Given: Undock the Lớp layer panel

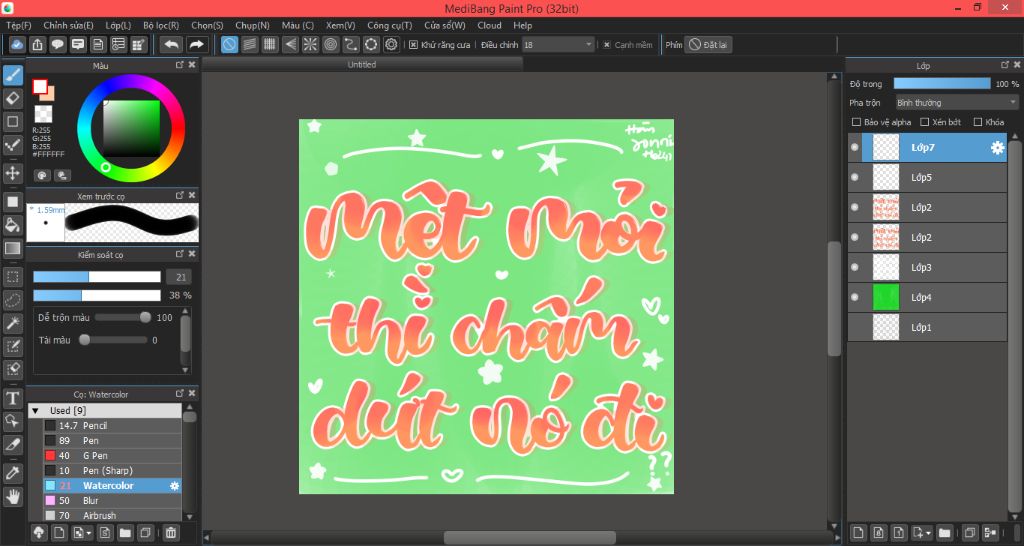Looking at the screenshot, I should coord(1005,65).
